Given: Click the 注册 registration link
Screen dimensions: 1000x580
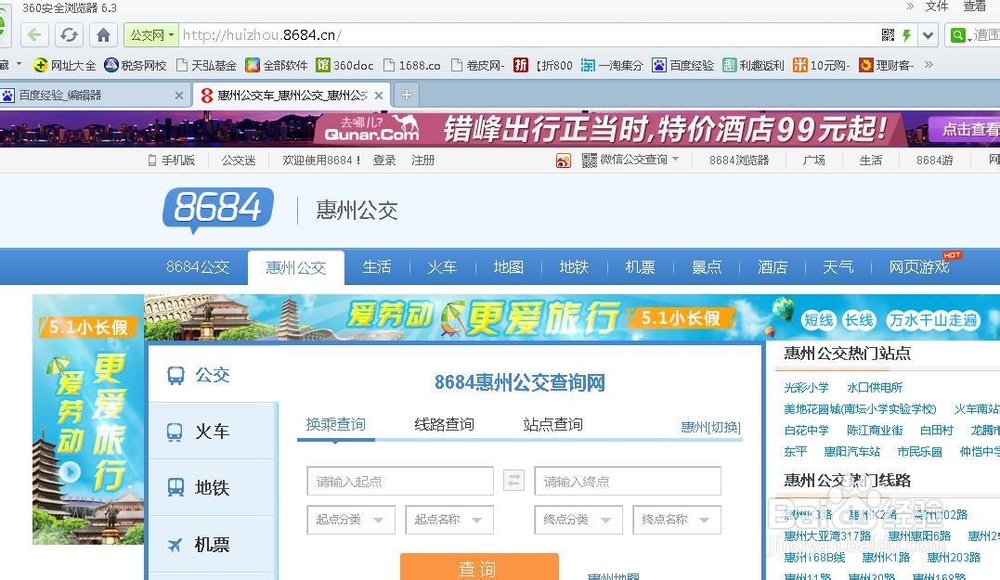Looking at the screenshot, I should tap(422, 160).
